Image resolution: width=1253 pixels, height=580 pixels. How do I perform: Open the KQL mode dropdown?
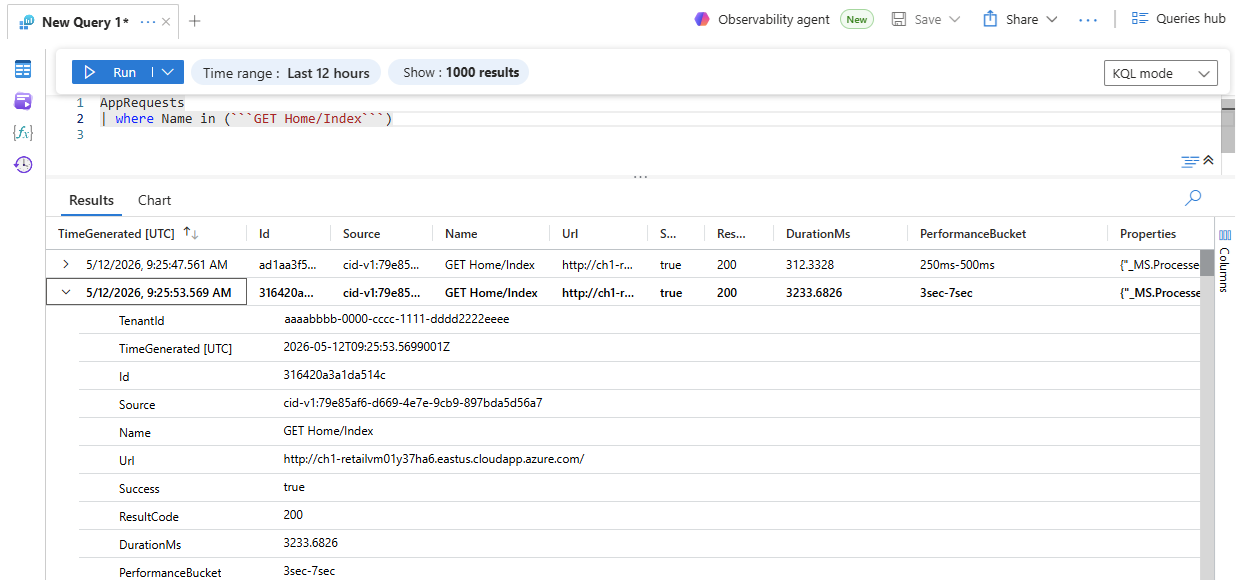(x=1161, y=73)
